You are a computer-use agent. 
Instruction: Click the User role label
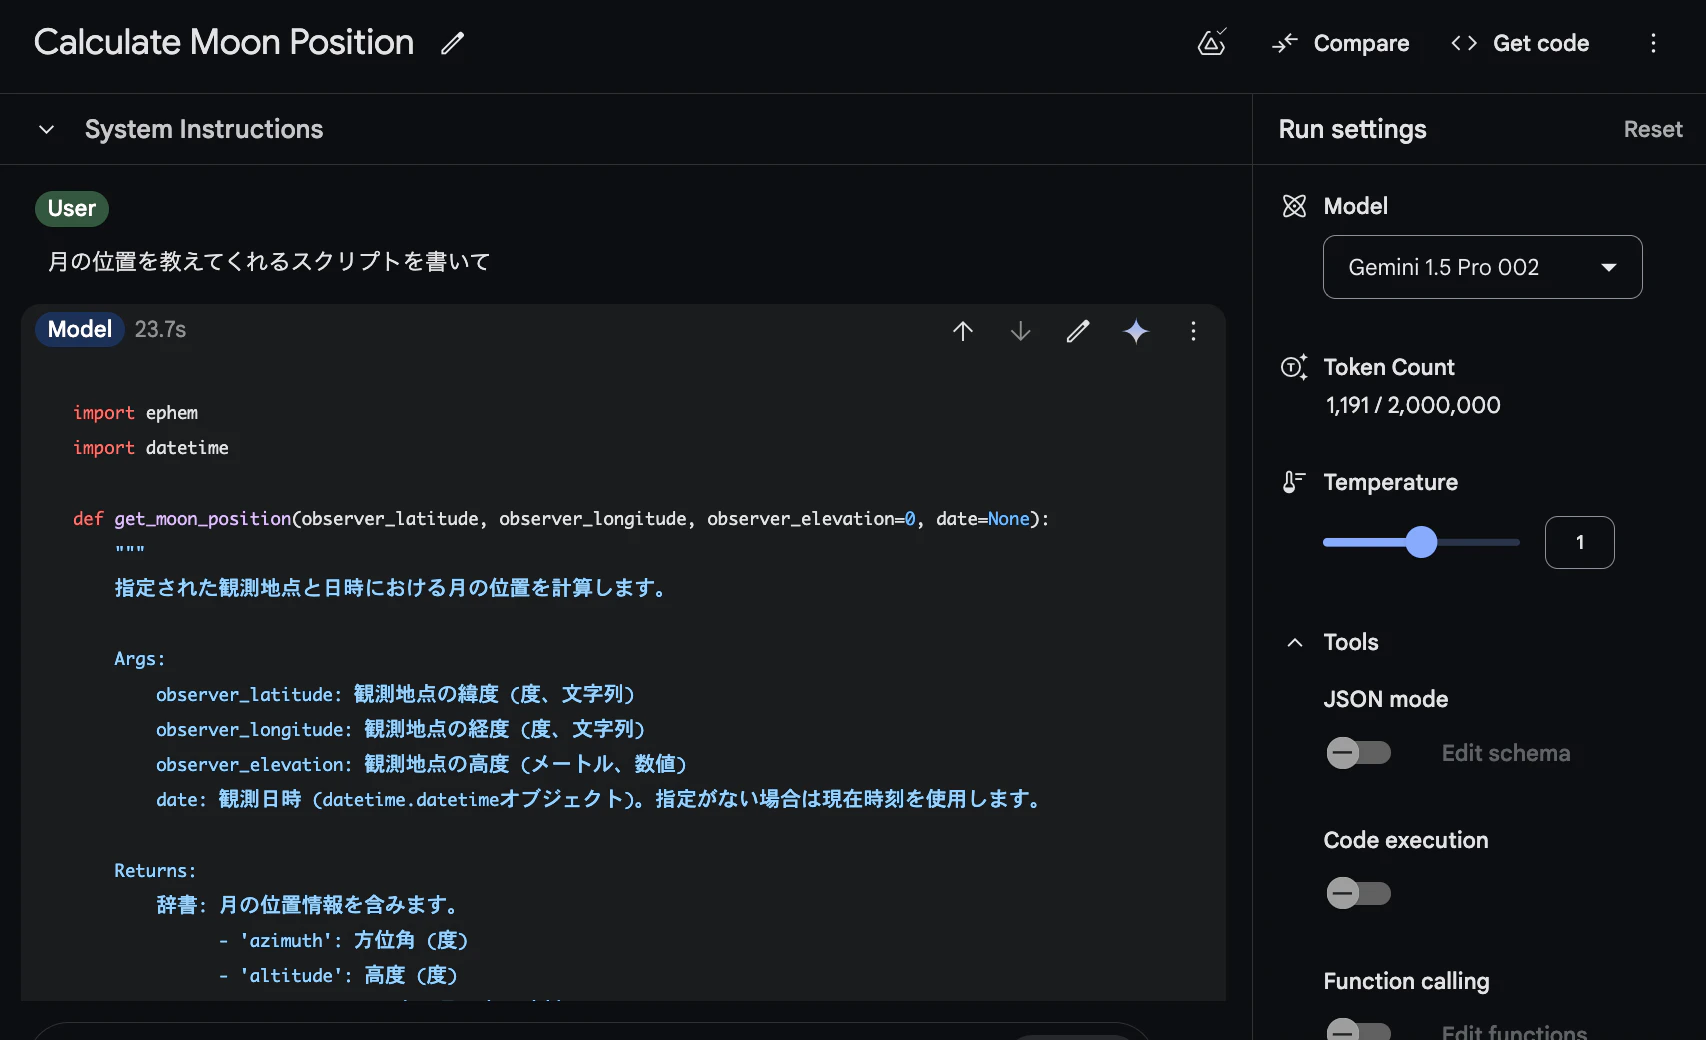point(72,209)
